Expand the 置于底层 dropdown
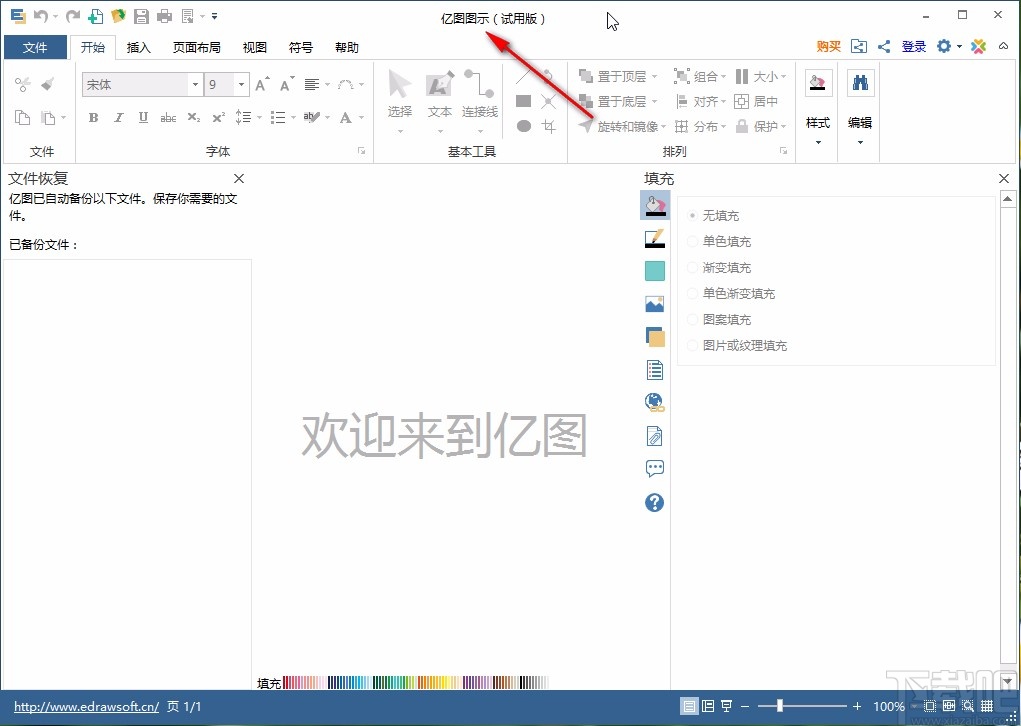The width and height of the screenshot is (1021, 726). pos(654,102)
